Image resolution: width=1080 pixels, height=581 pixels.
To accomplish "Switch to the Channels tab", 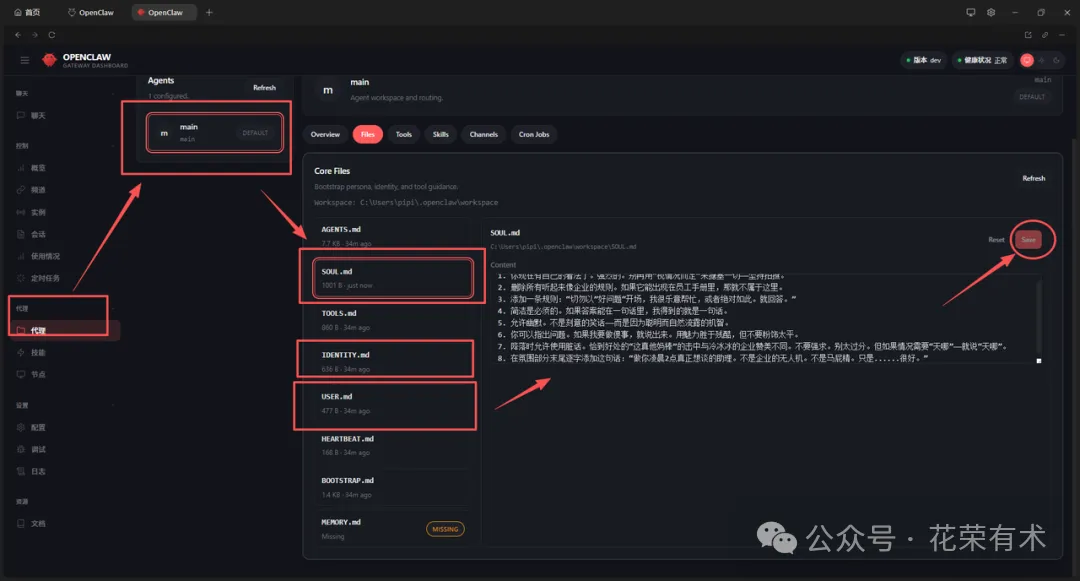I will (x=484, y=134).
